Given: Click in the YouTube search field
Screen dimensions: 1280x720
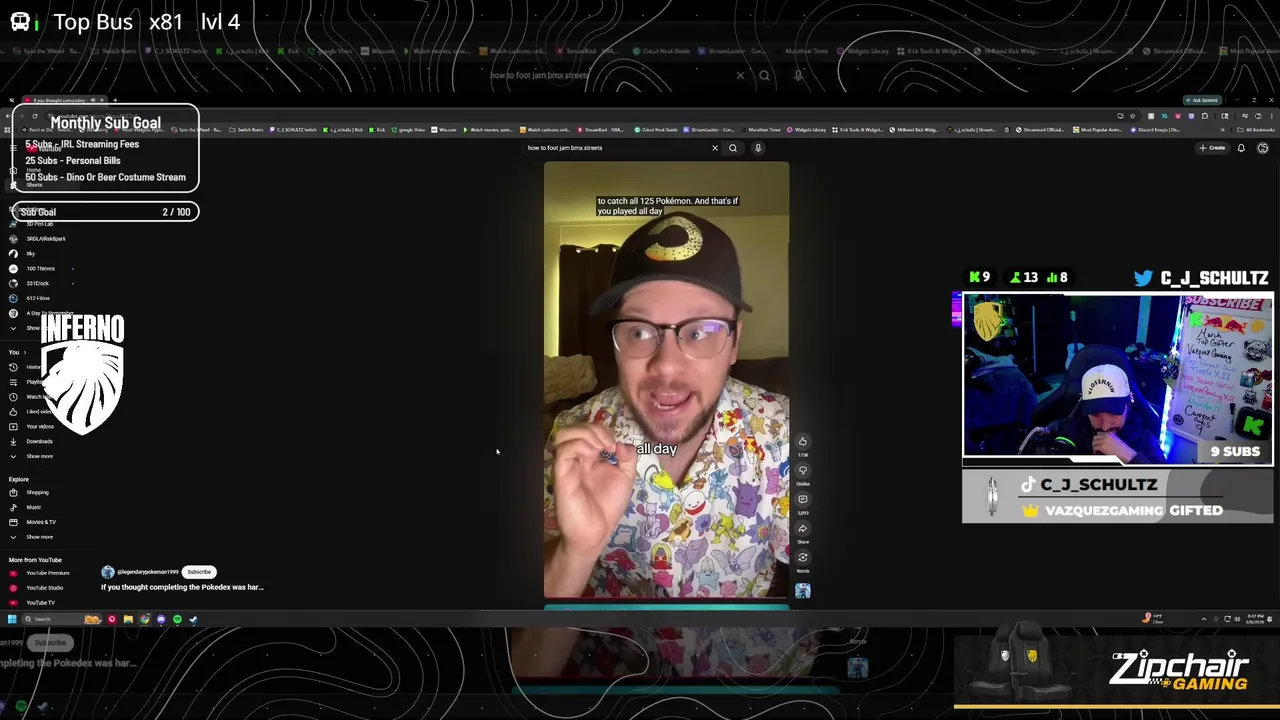Looking at the screenshot, I should click(x=615, y=148).
